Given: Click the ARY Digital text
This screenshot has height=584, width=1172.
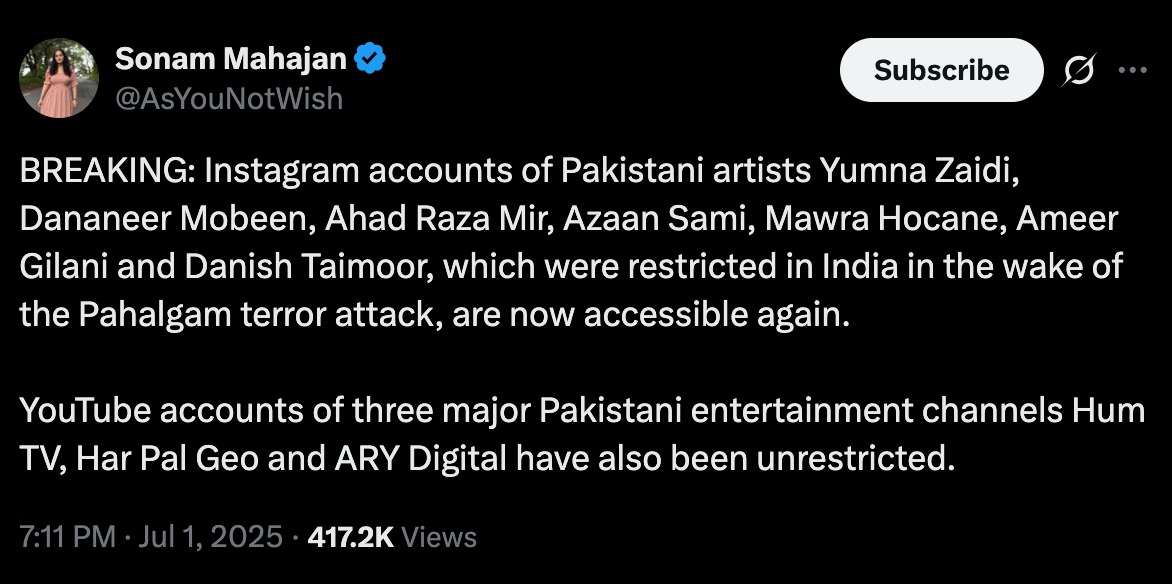Looking at the screenshot, I should click(x=416, y=458).
